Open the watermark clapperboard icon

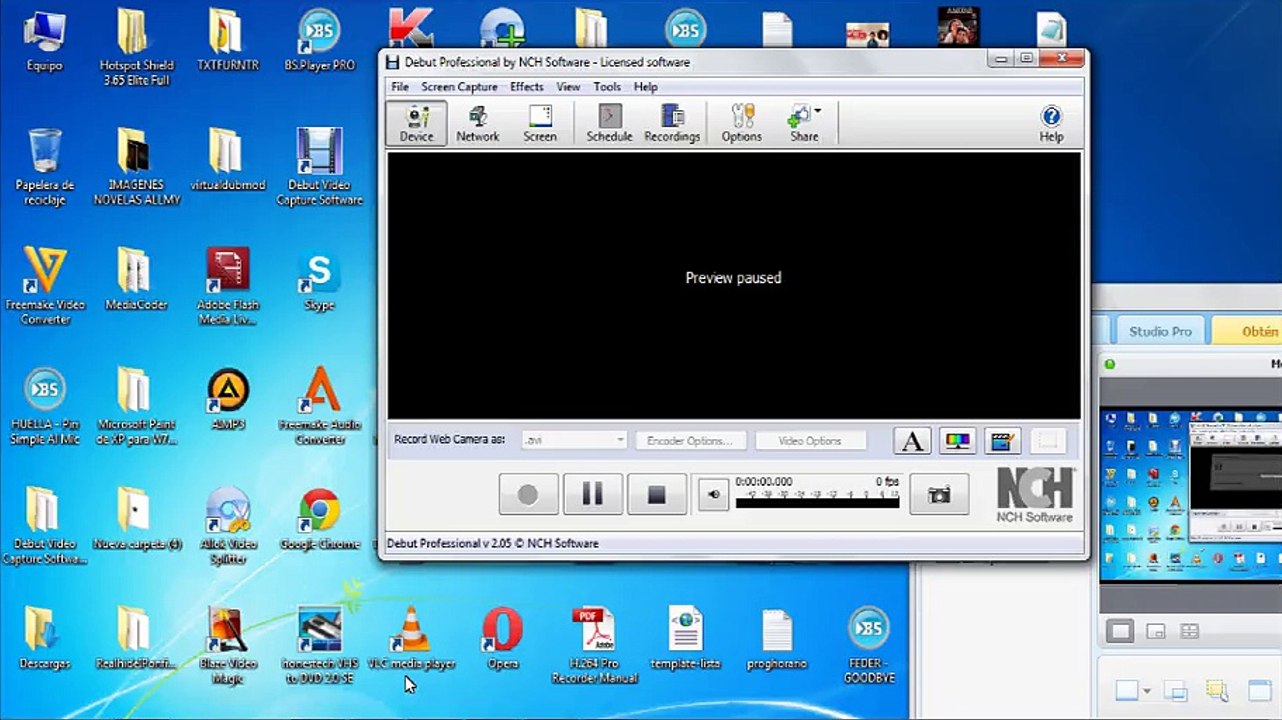(x=1002, y=441)
